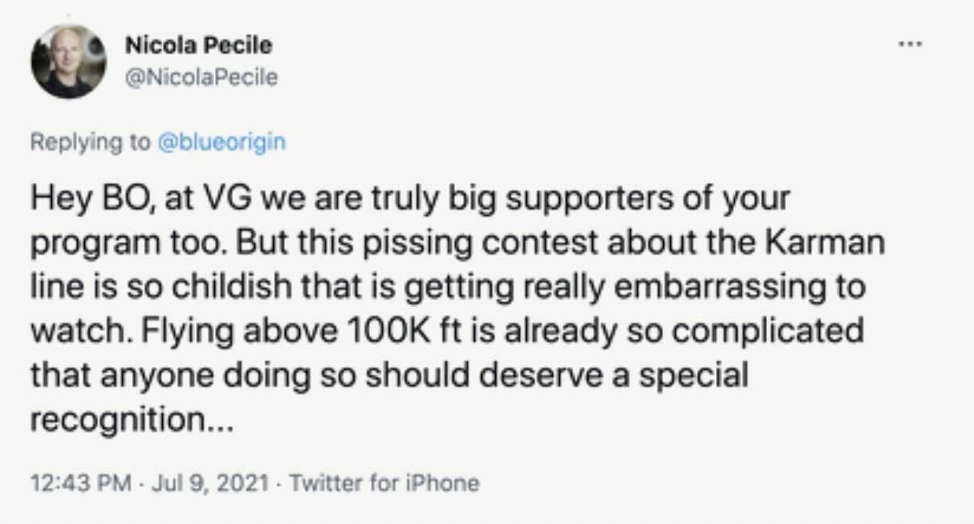This screenshot has height=524, width=974.
Task: Open the 'Twitter for iPhone' source link
Action: (385, 482)
